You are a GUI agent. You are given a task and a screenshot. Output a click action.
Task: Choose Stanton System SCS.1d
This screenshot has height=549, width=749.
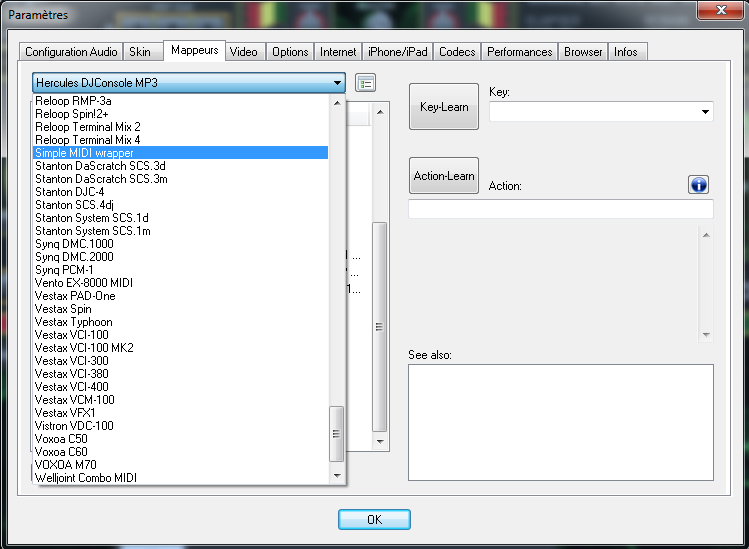[x=181, y=218]
